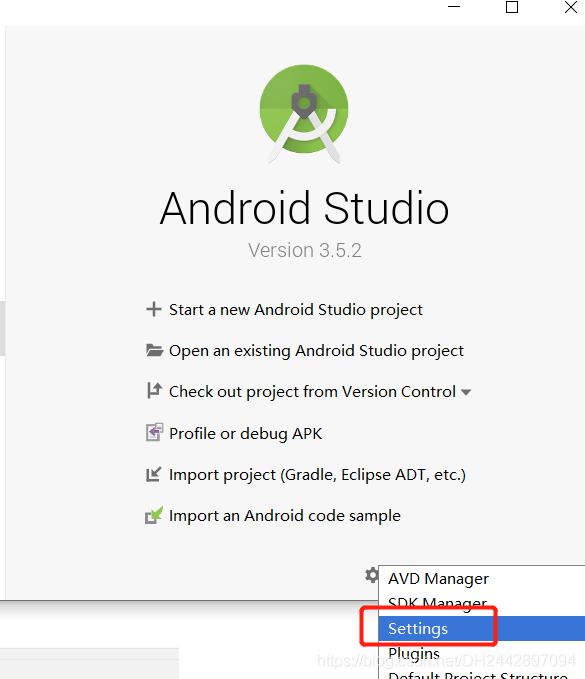This screenshot has height=679, width=585.
Task: Click the Import Android code sample icon
Action: pyautogui.click(x=154, y=515)
